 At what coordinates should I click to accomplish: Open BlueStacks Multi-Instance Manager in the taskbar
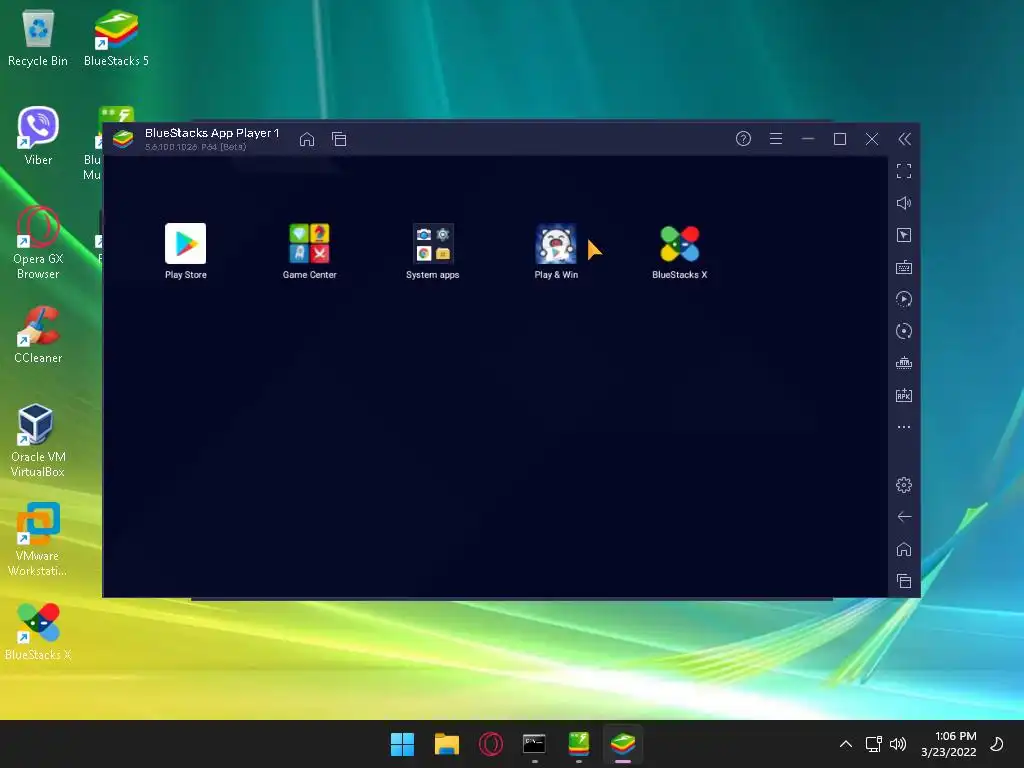pyautogui.click(x=579, y=744)
